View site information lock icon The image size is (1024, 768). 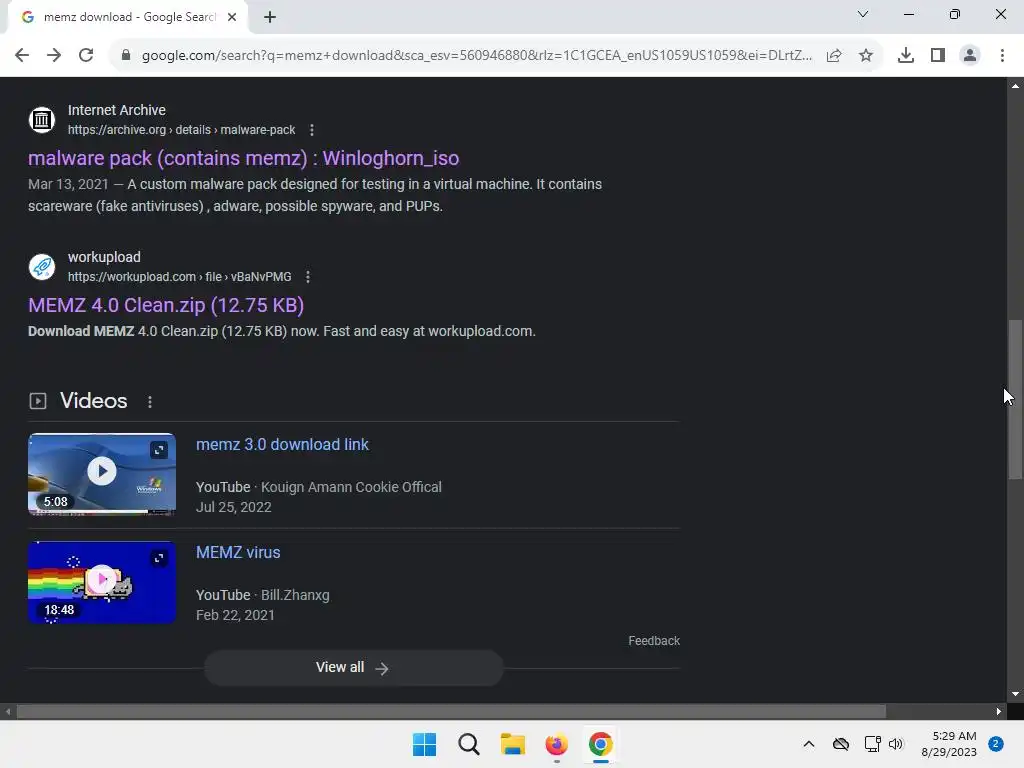pos(126,56)
